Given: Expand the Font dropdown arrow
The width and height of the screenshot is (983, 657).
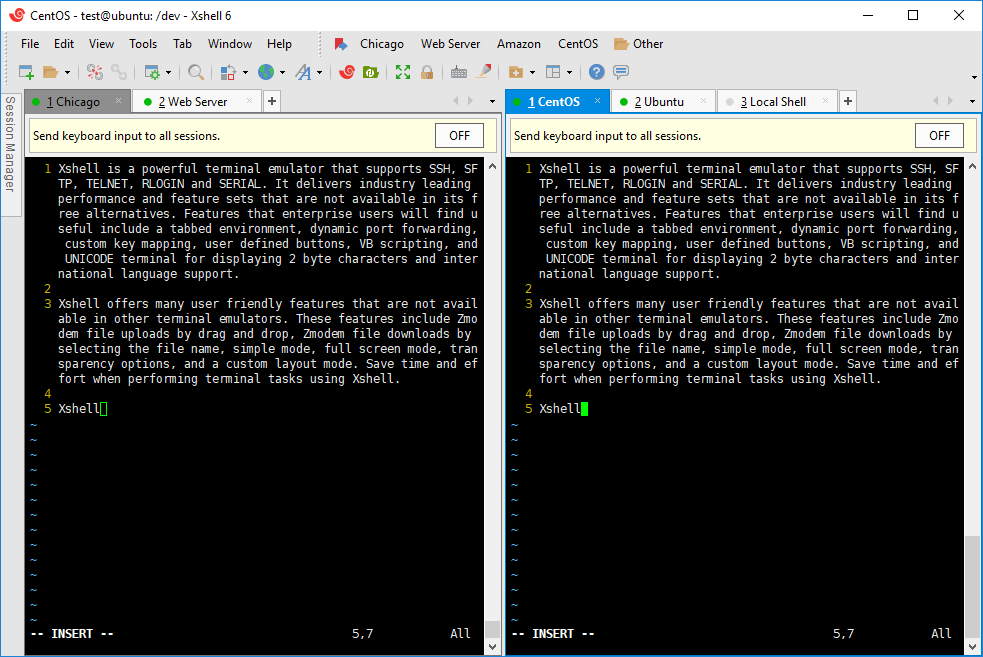Looking at the screenshot, I should click(x=319, y=73).
